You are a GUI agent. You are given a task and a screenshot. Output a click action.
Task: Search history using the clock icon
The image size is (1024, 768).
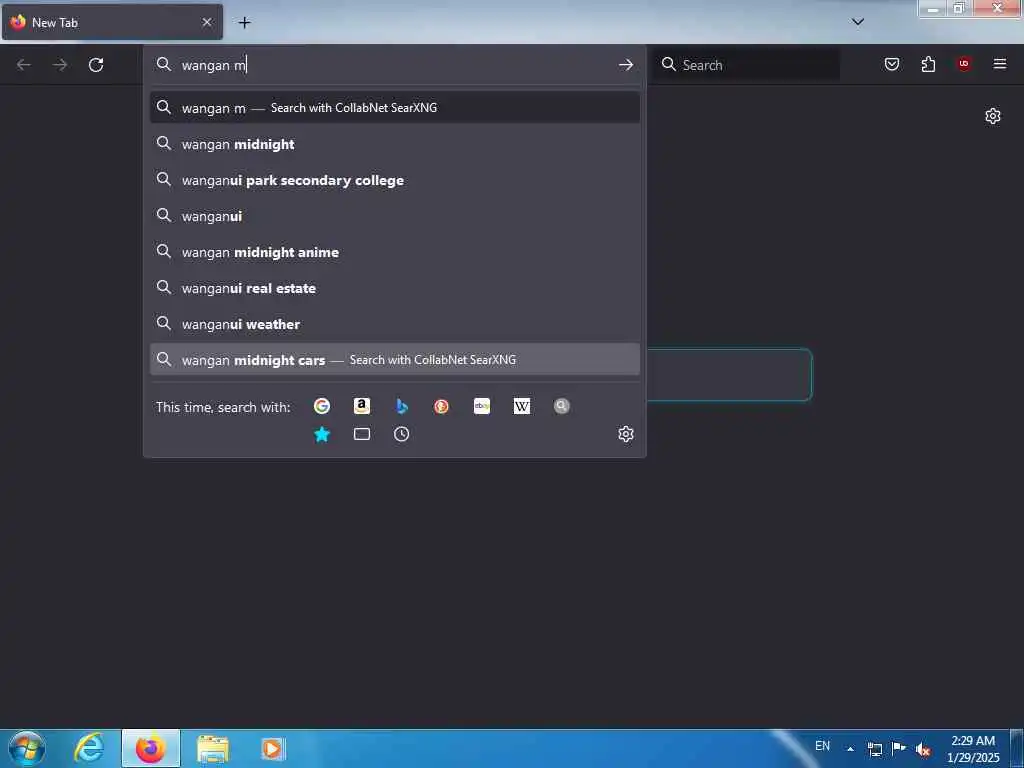tap(402, 434)
